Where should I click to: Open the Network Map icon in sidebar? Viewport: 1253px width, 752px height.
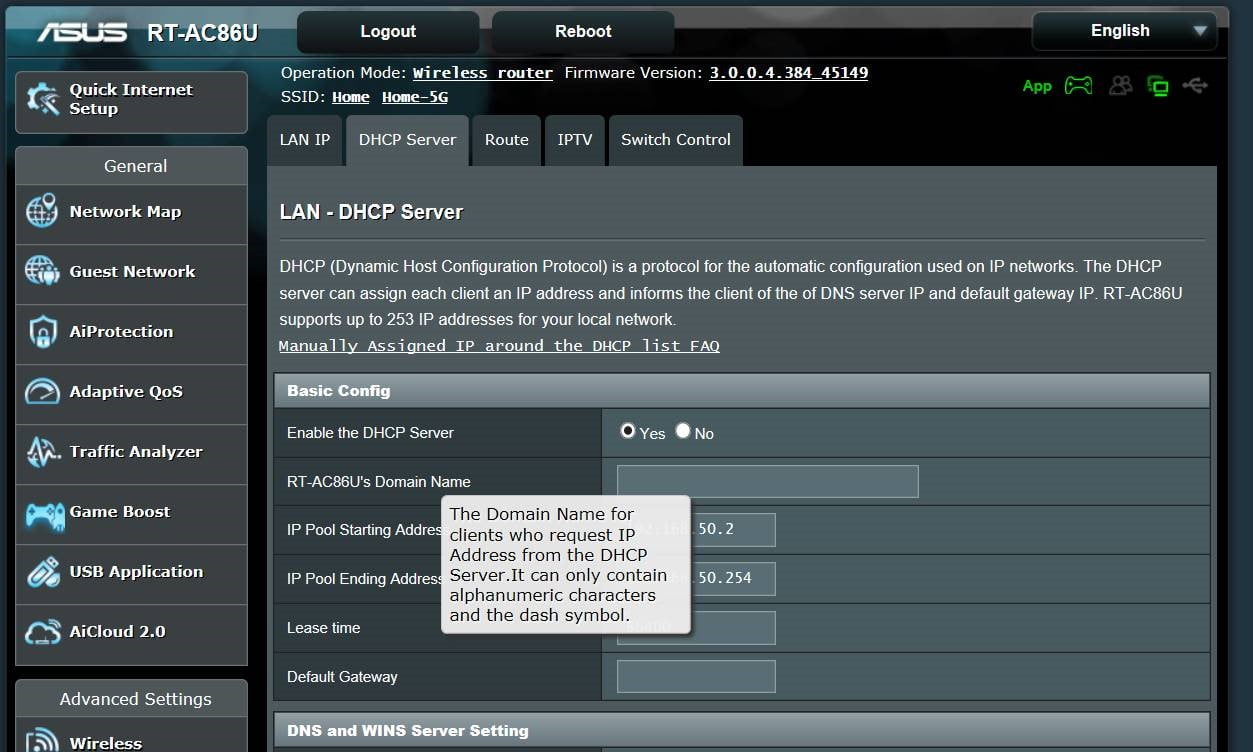[x=42, y=212]
